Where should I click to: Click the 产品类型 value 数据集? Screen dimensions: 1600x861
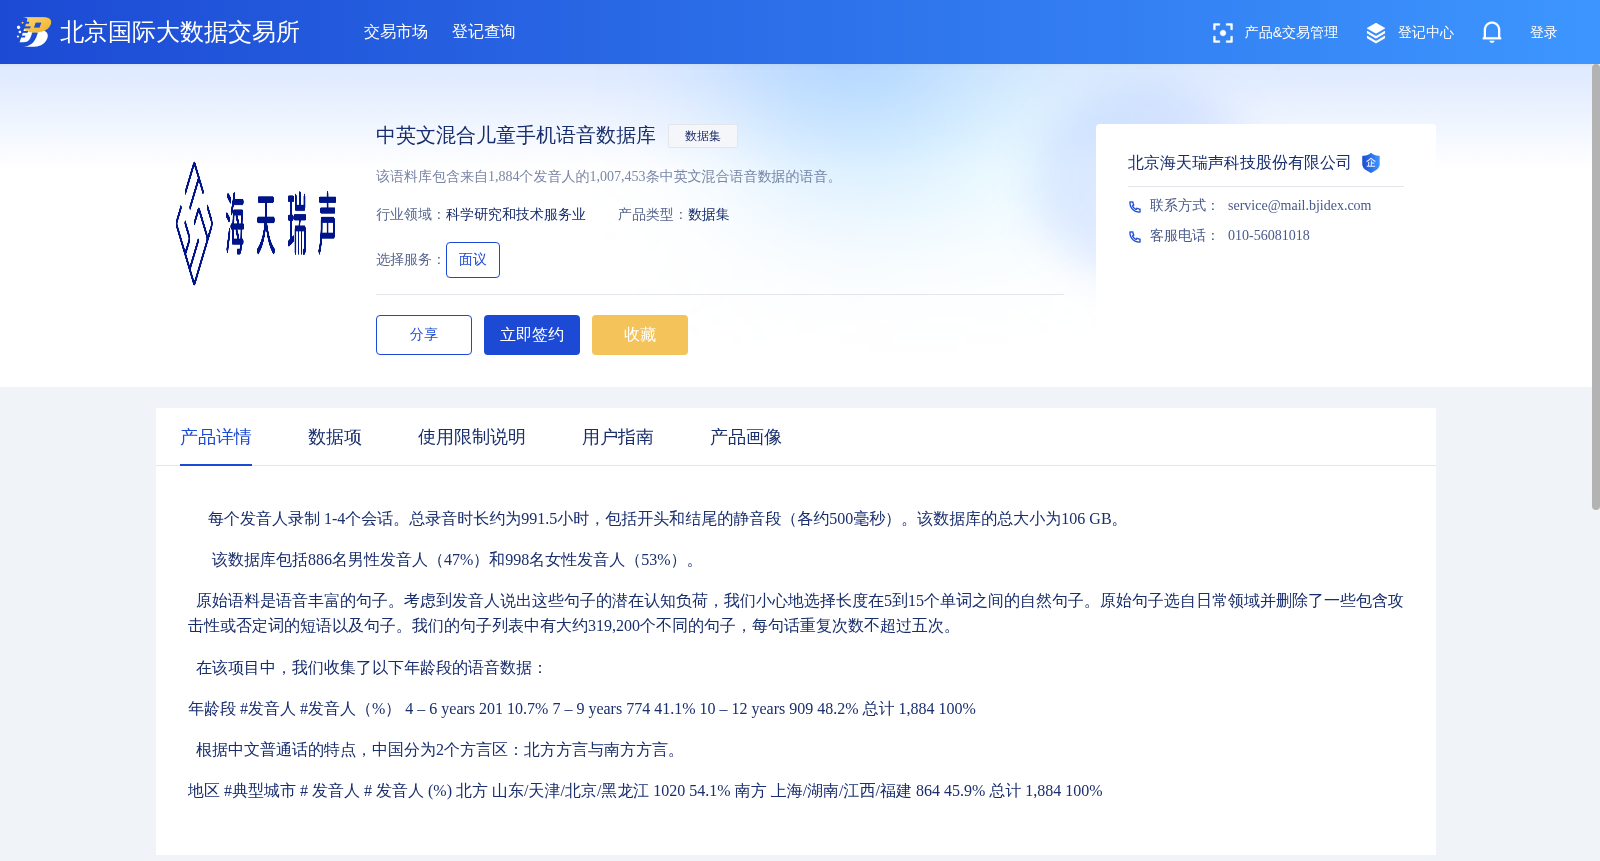point(709,215)
